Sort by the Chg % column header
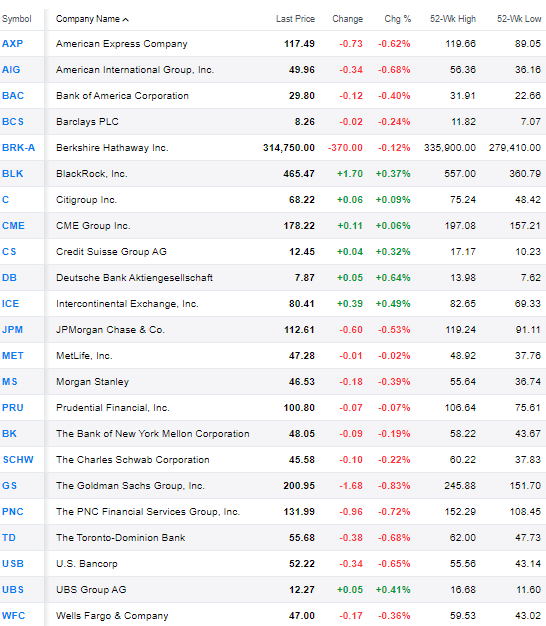This screenshot has height=626, width=546. 397,19
